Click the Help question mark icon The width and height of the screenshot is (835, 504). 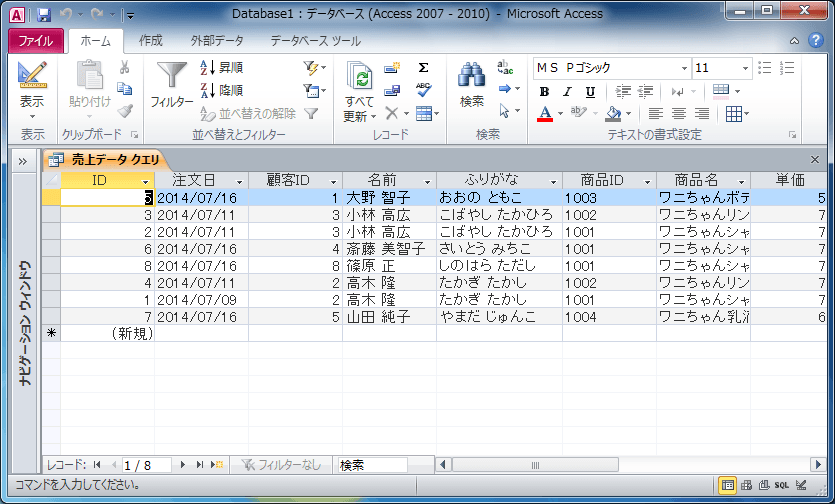[816, 40]
